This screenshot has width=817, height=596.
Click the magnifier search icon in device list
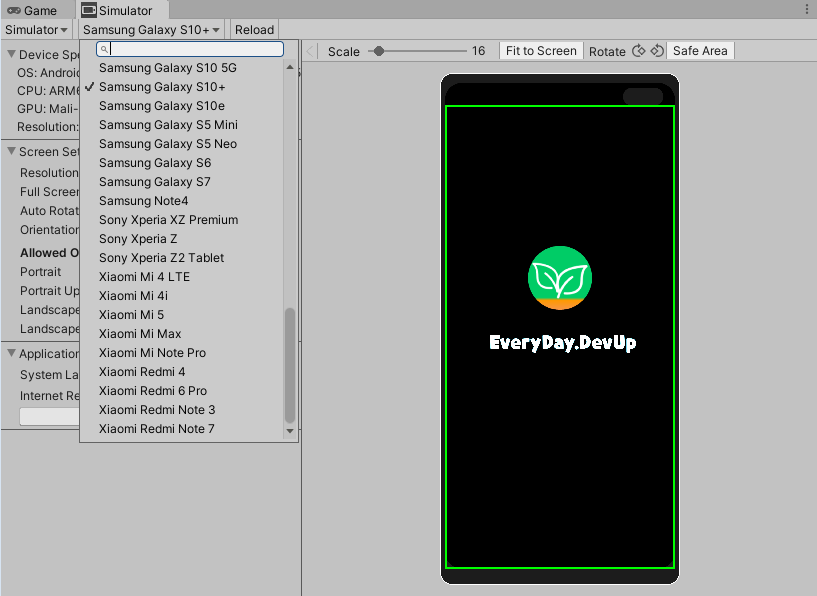[104, 49]
